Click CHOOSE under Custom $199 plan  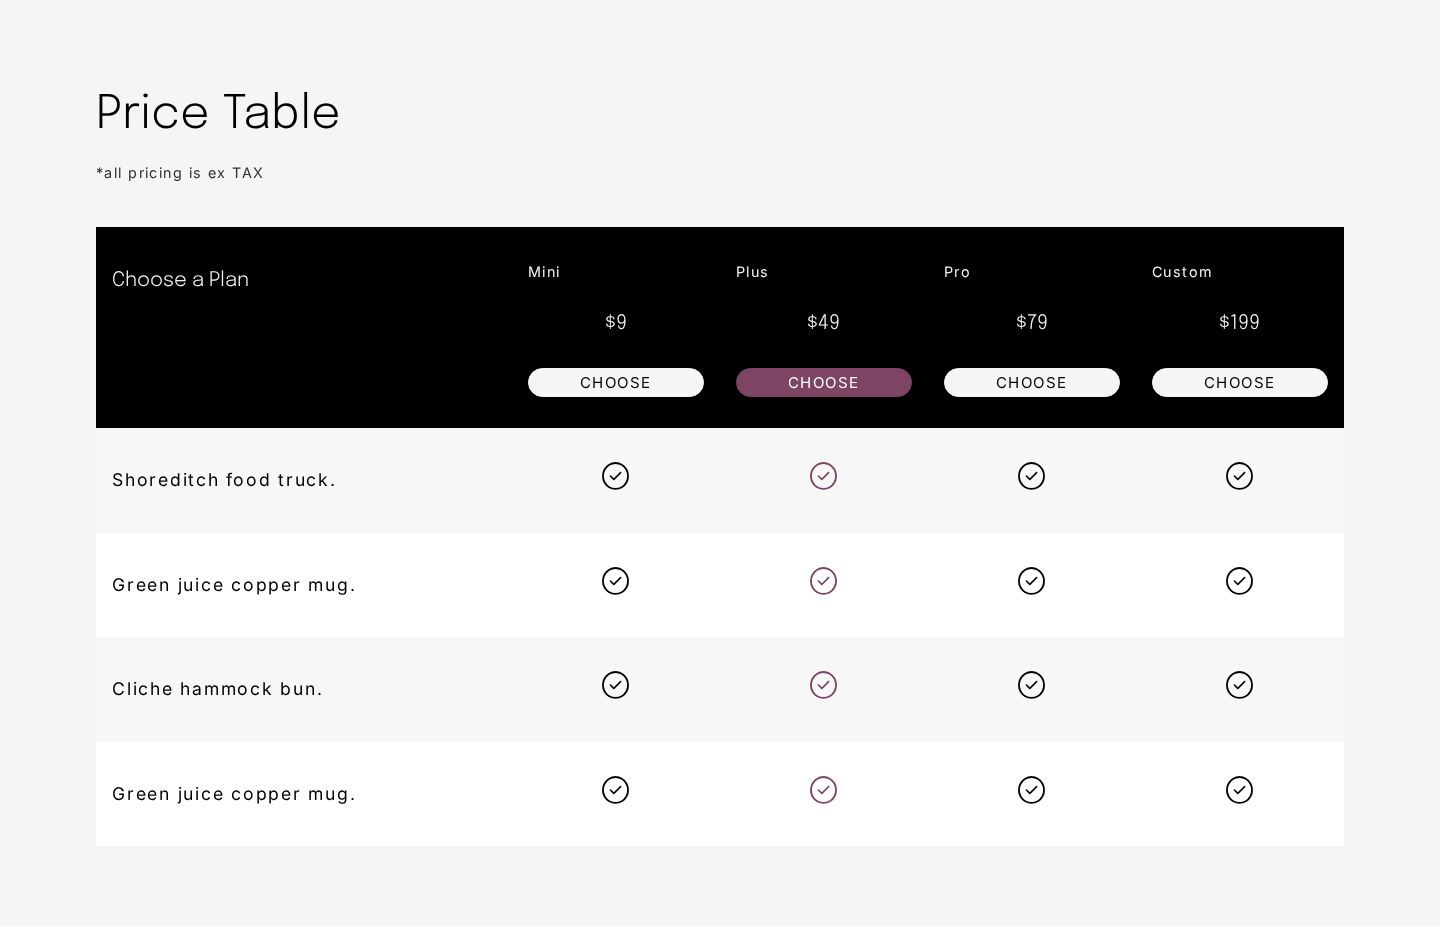point(1240,383)
